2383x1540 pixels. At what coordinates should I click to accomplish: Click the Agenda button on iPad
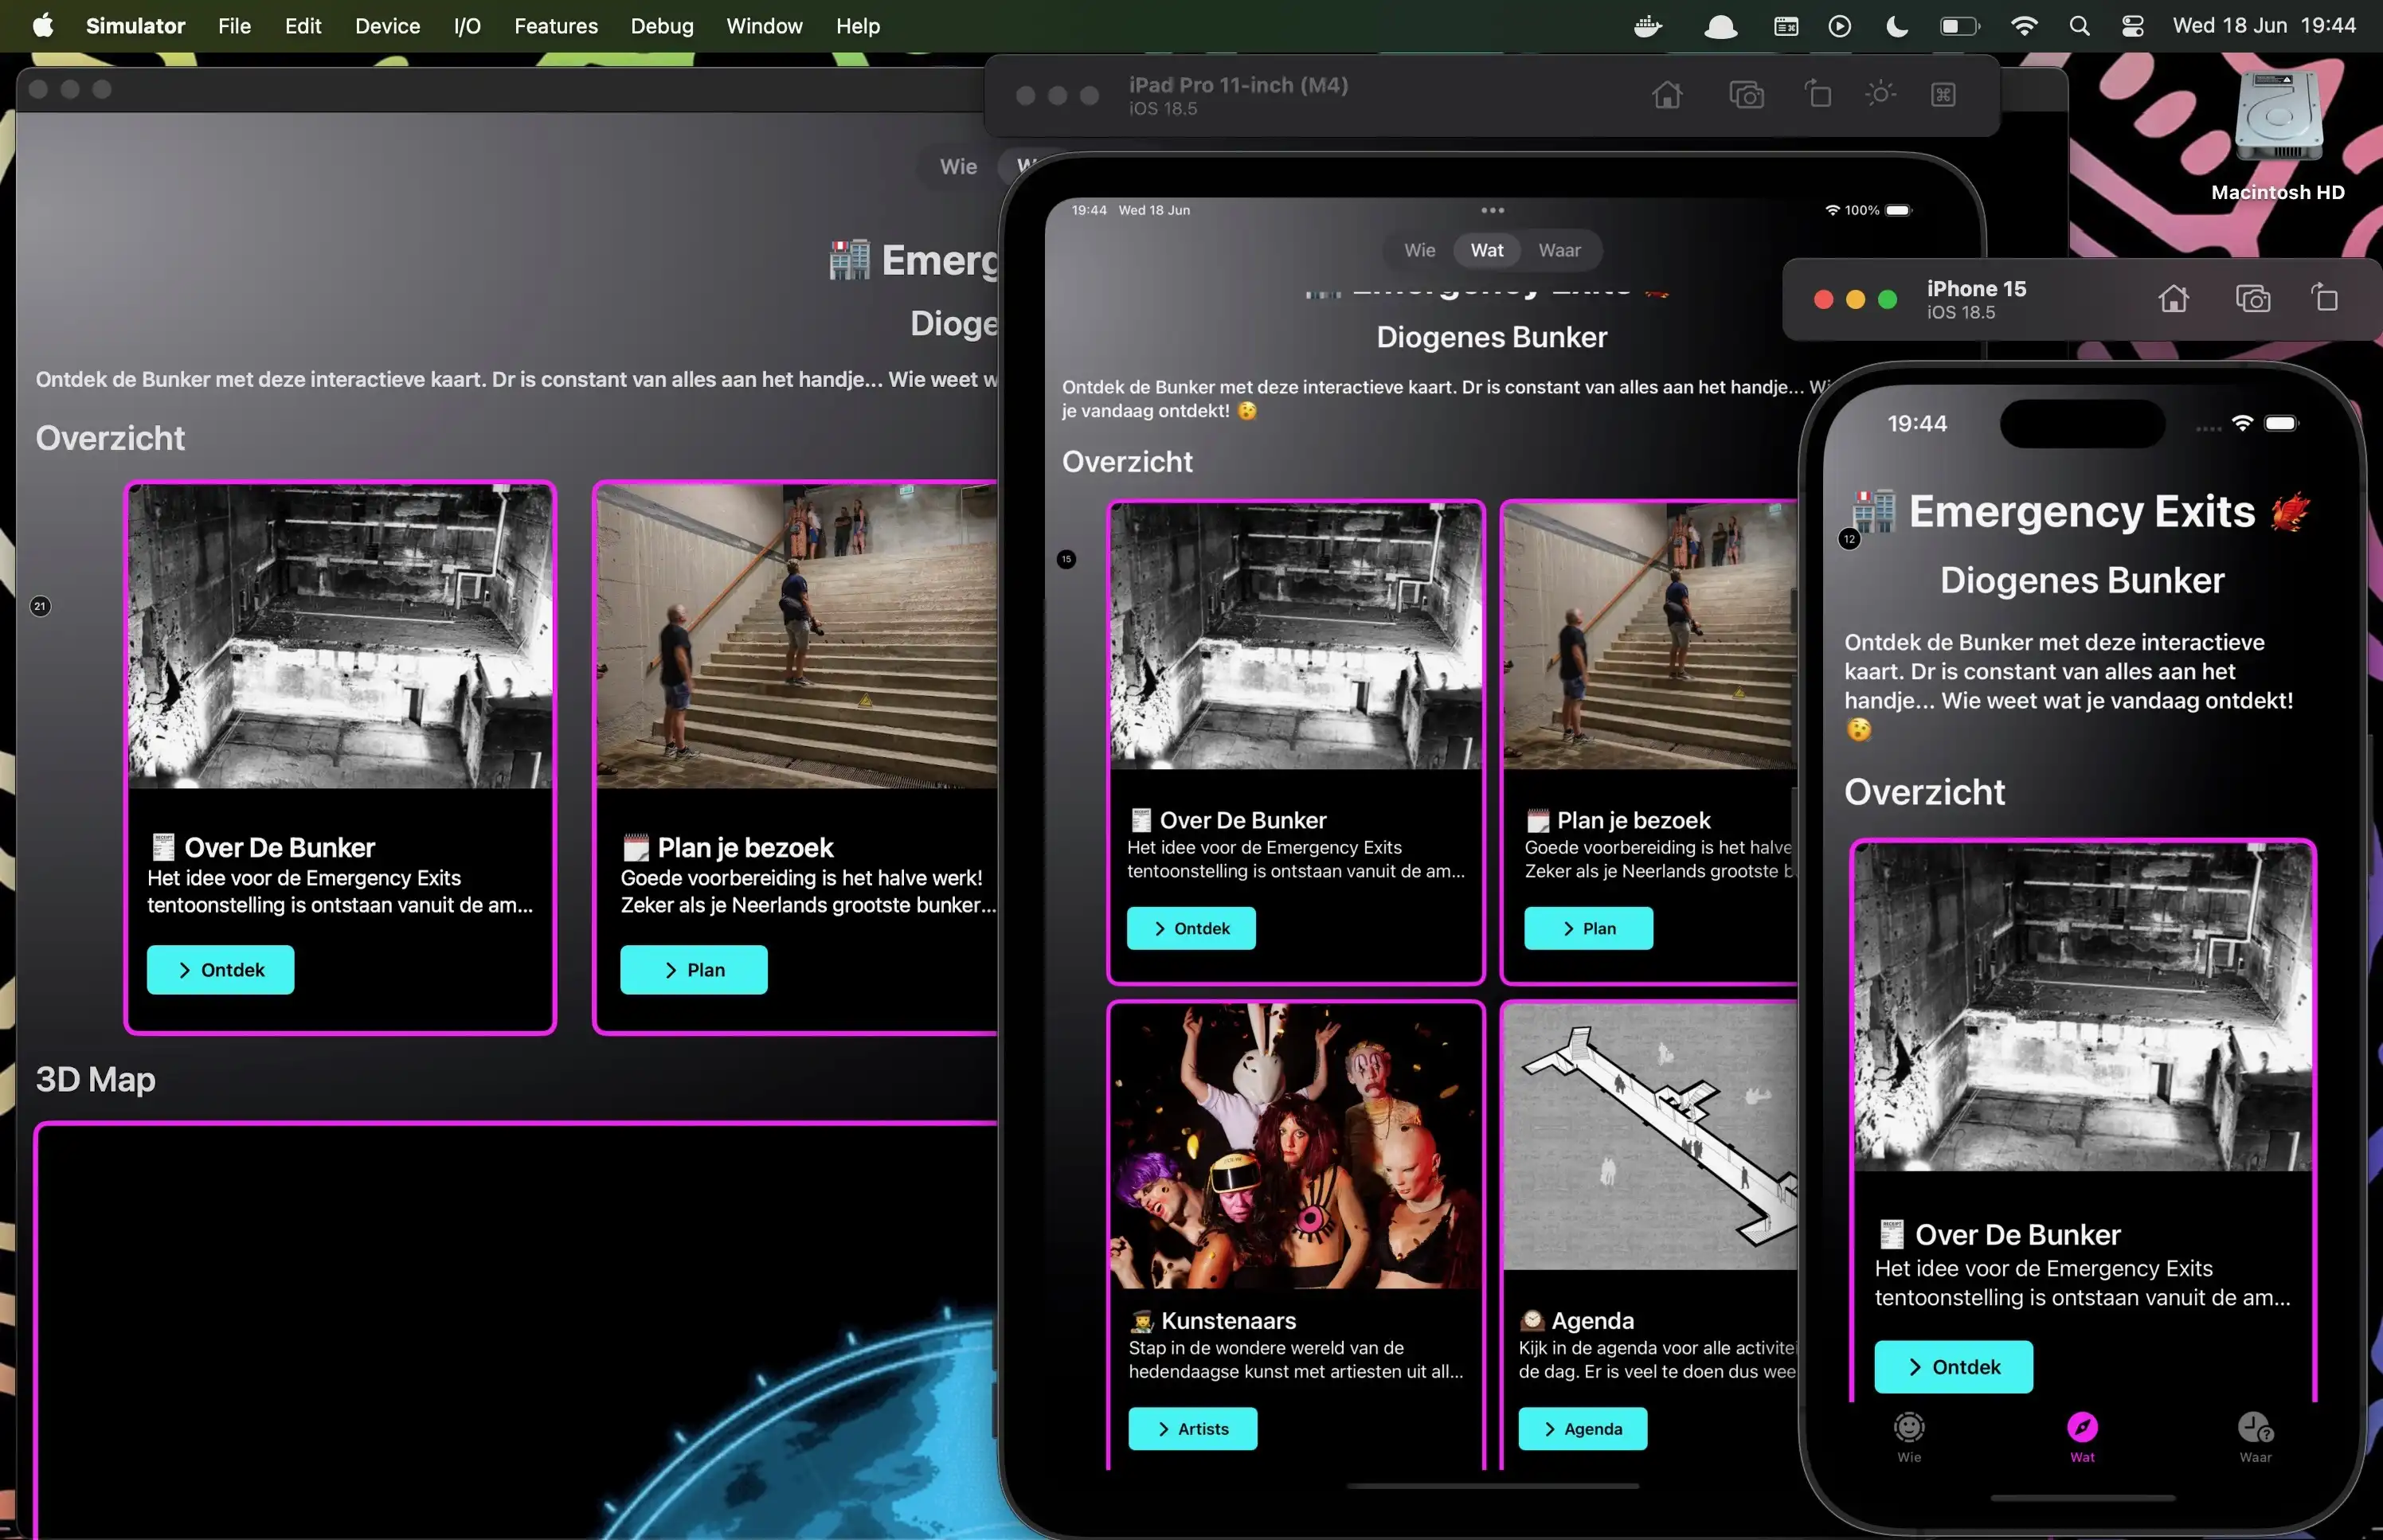tap(1582, 1429)
